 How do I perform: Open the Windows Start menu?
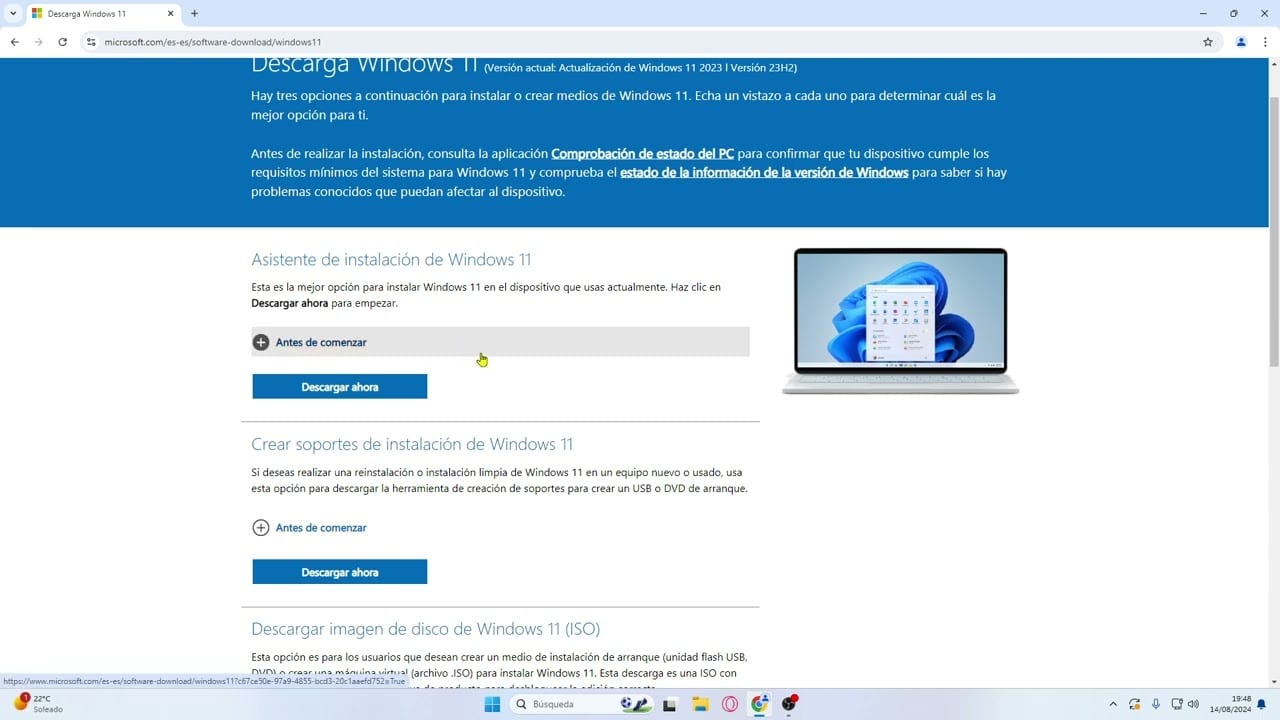point(492,704)
